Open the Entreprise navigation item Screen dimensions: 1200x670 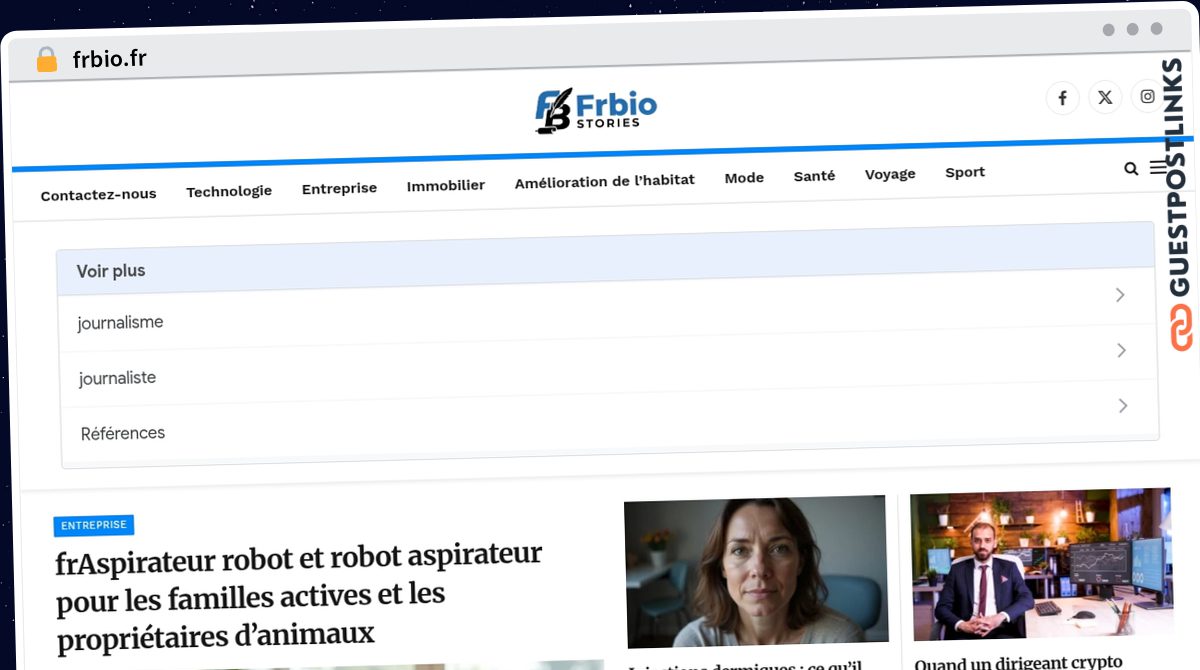pos(339,188)
